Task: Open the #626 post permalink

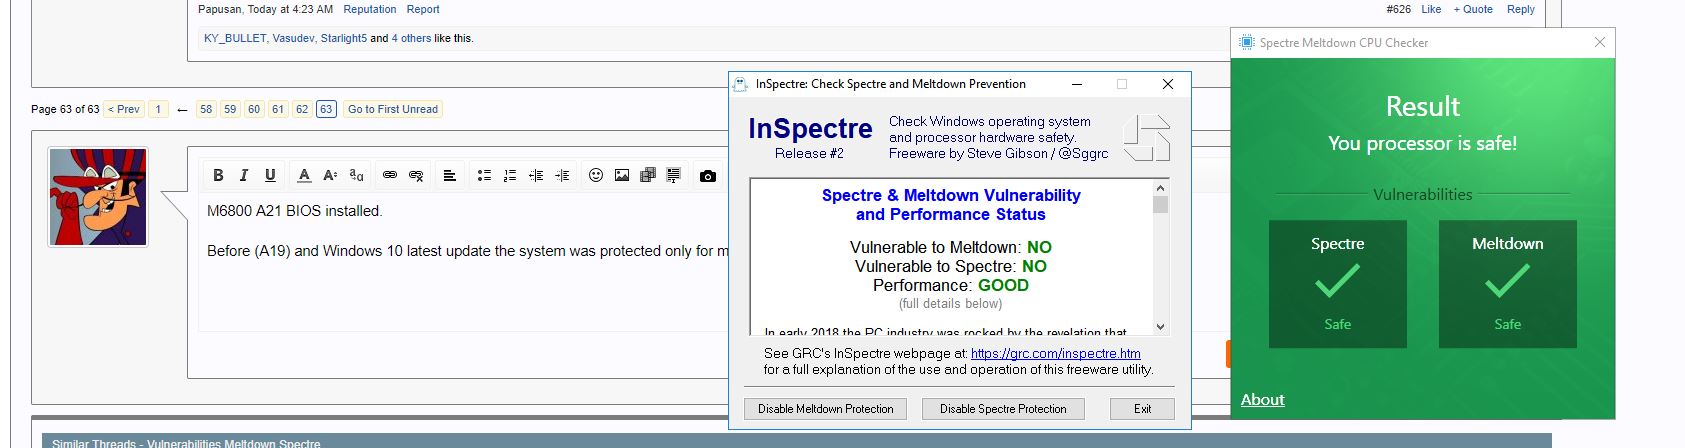Action: click(x=1399, y=9)
